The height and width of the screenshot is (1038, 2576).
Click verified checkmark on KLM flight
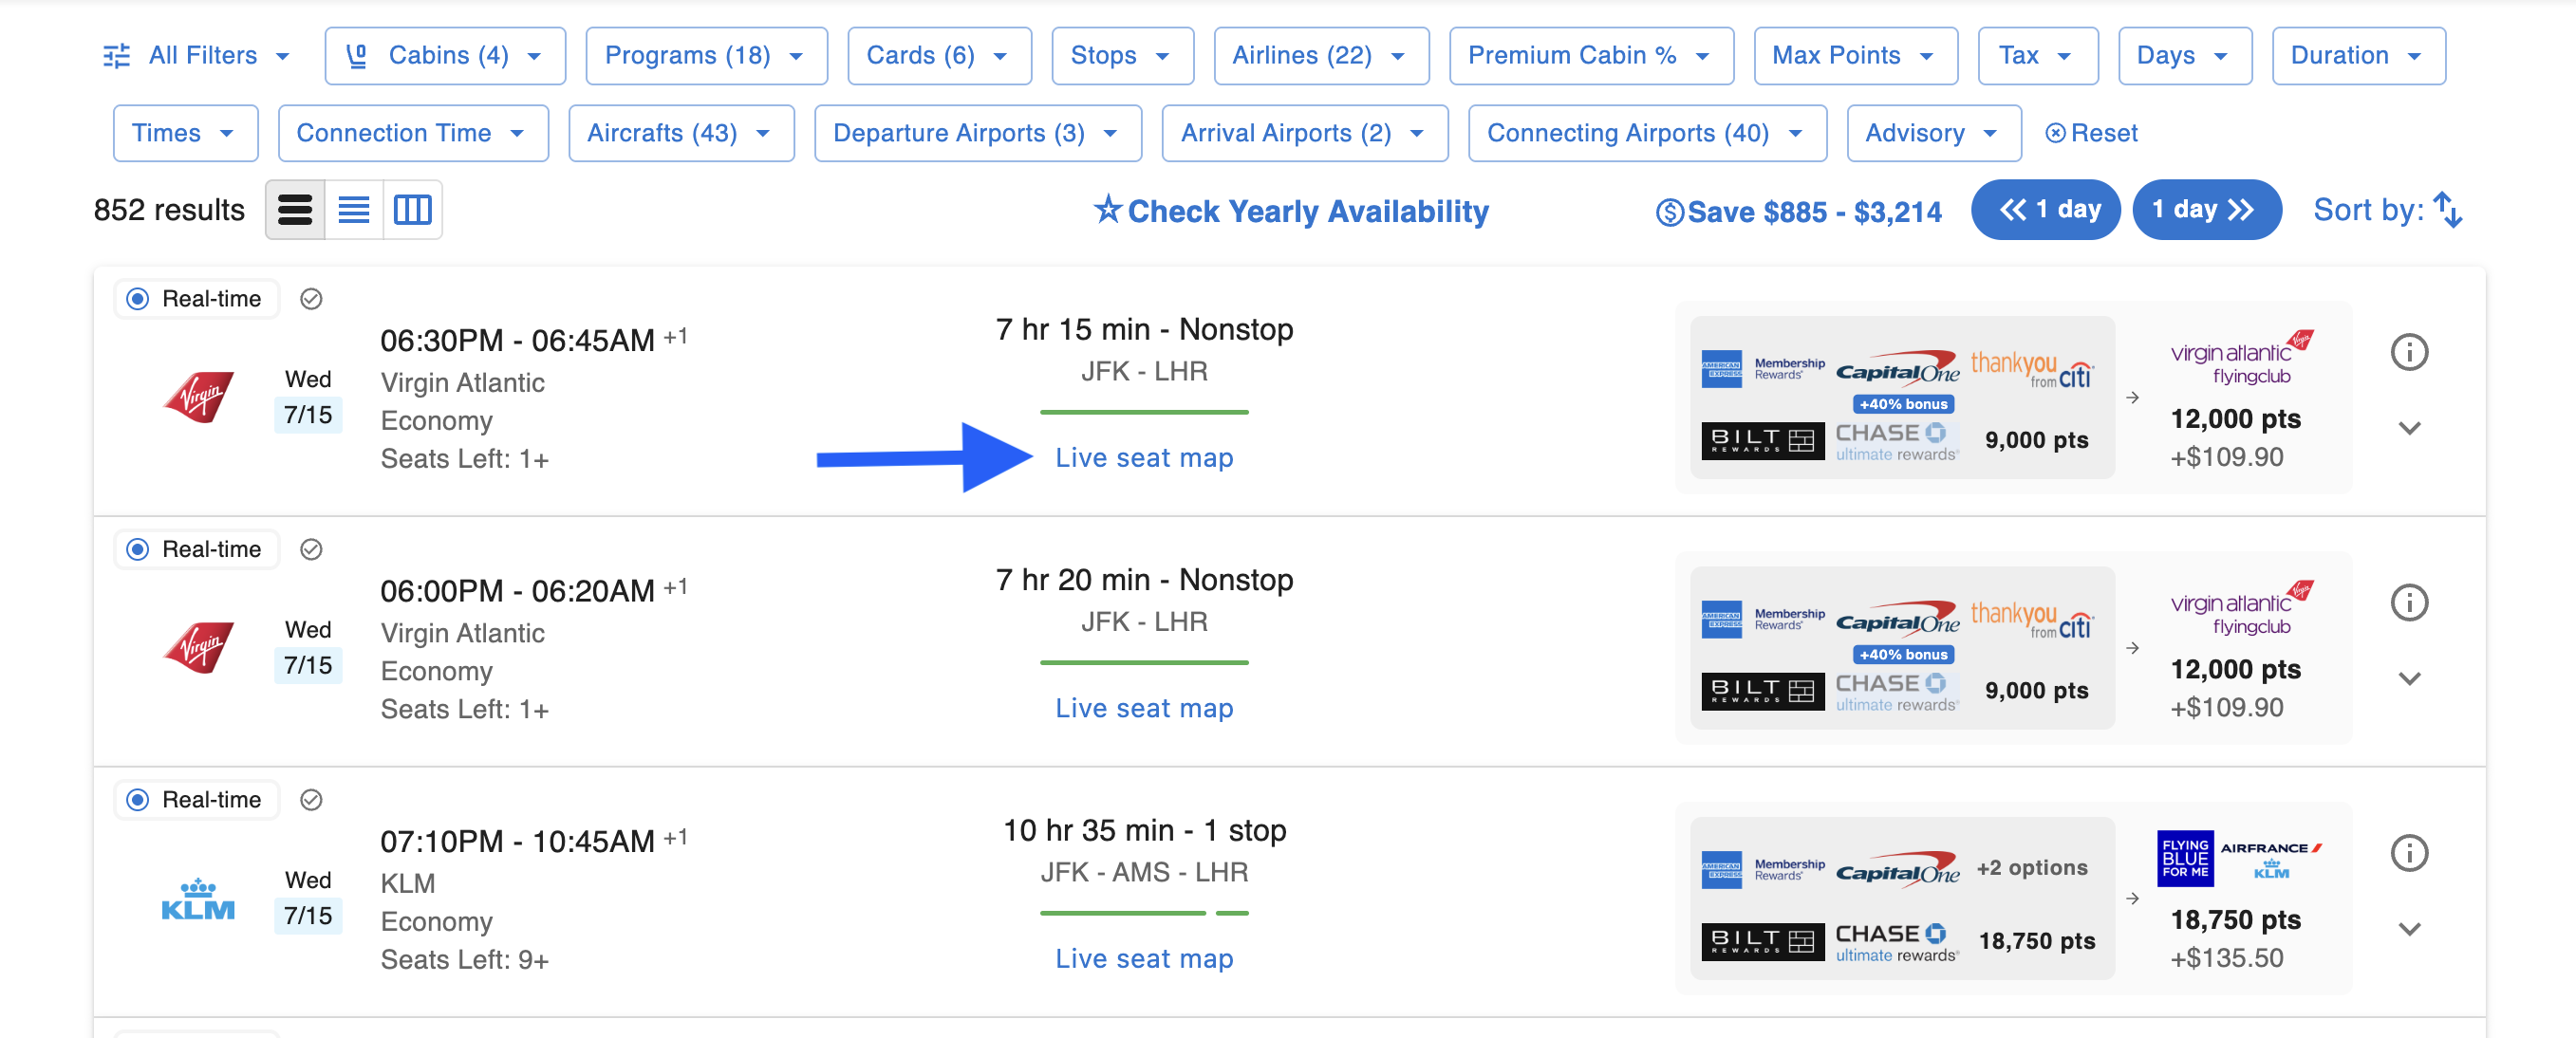[x=311, y=800]
